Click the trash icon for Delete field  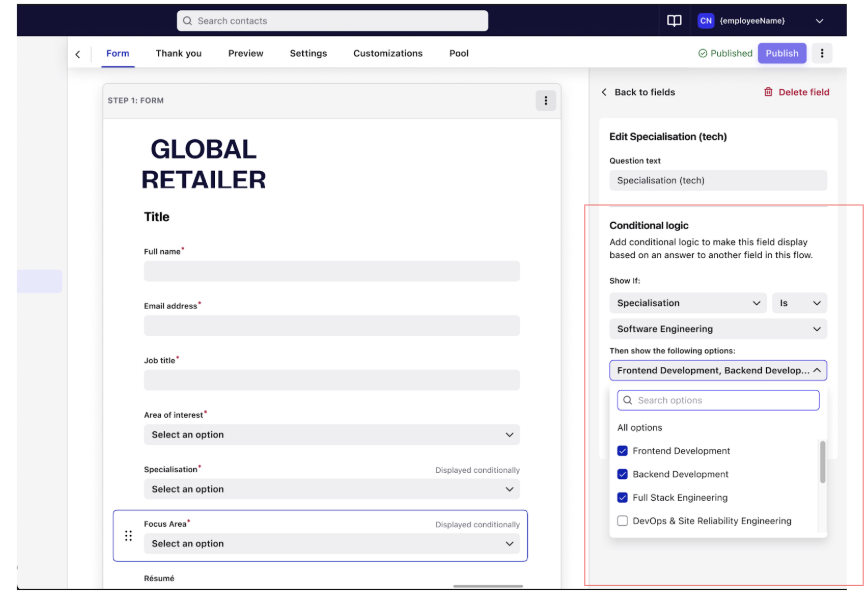click(x=768, y=92)
